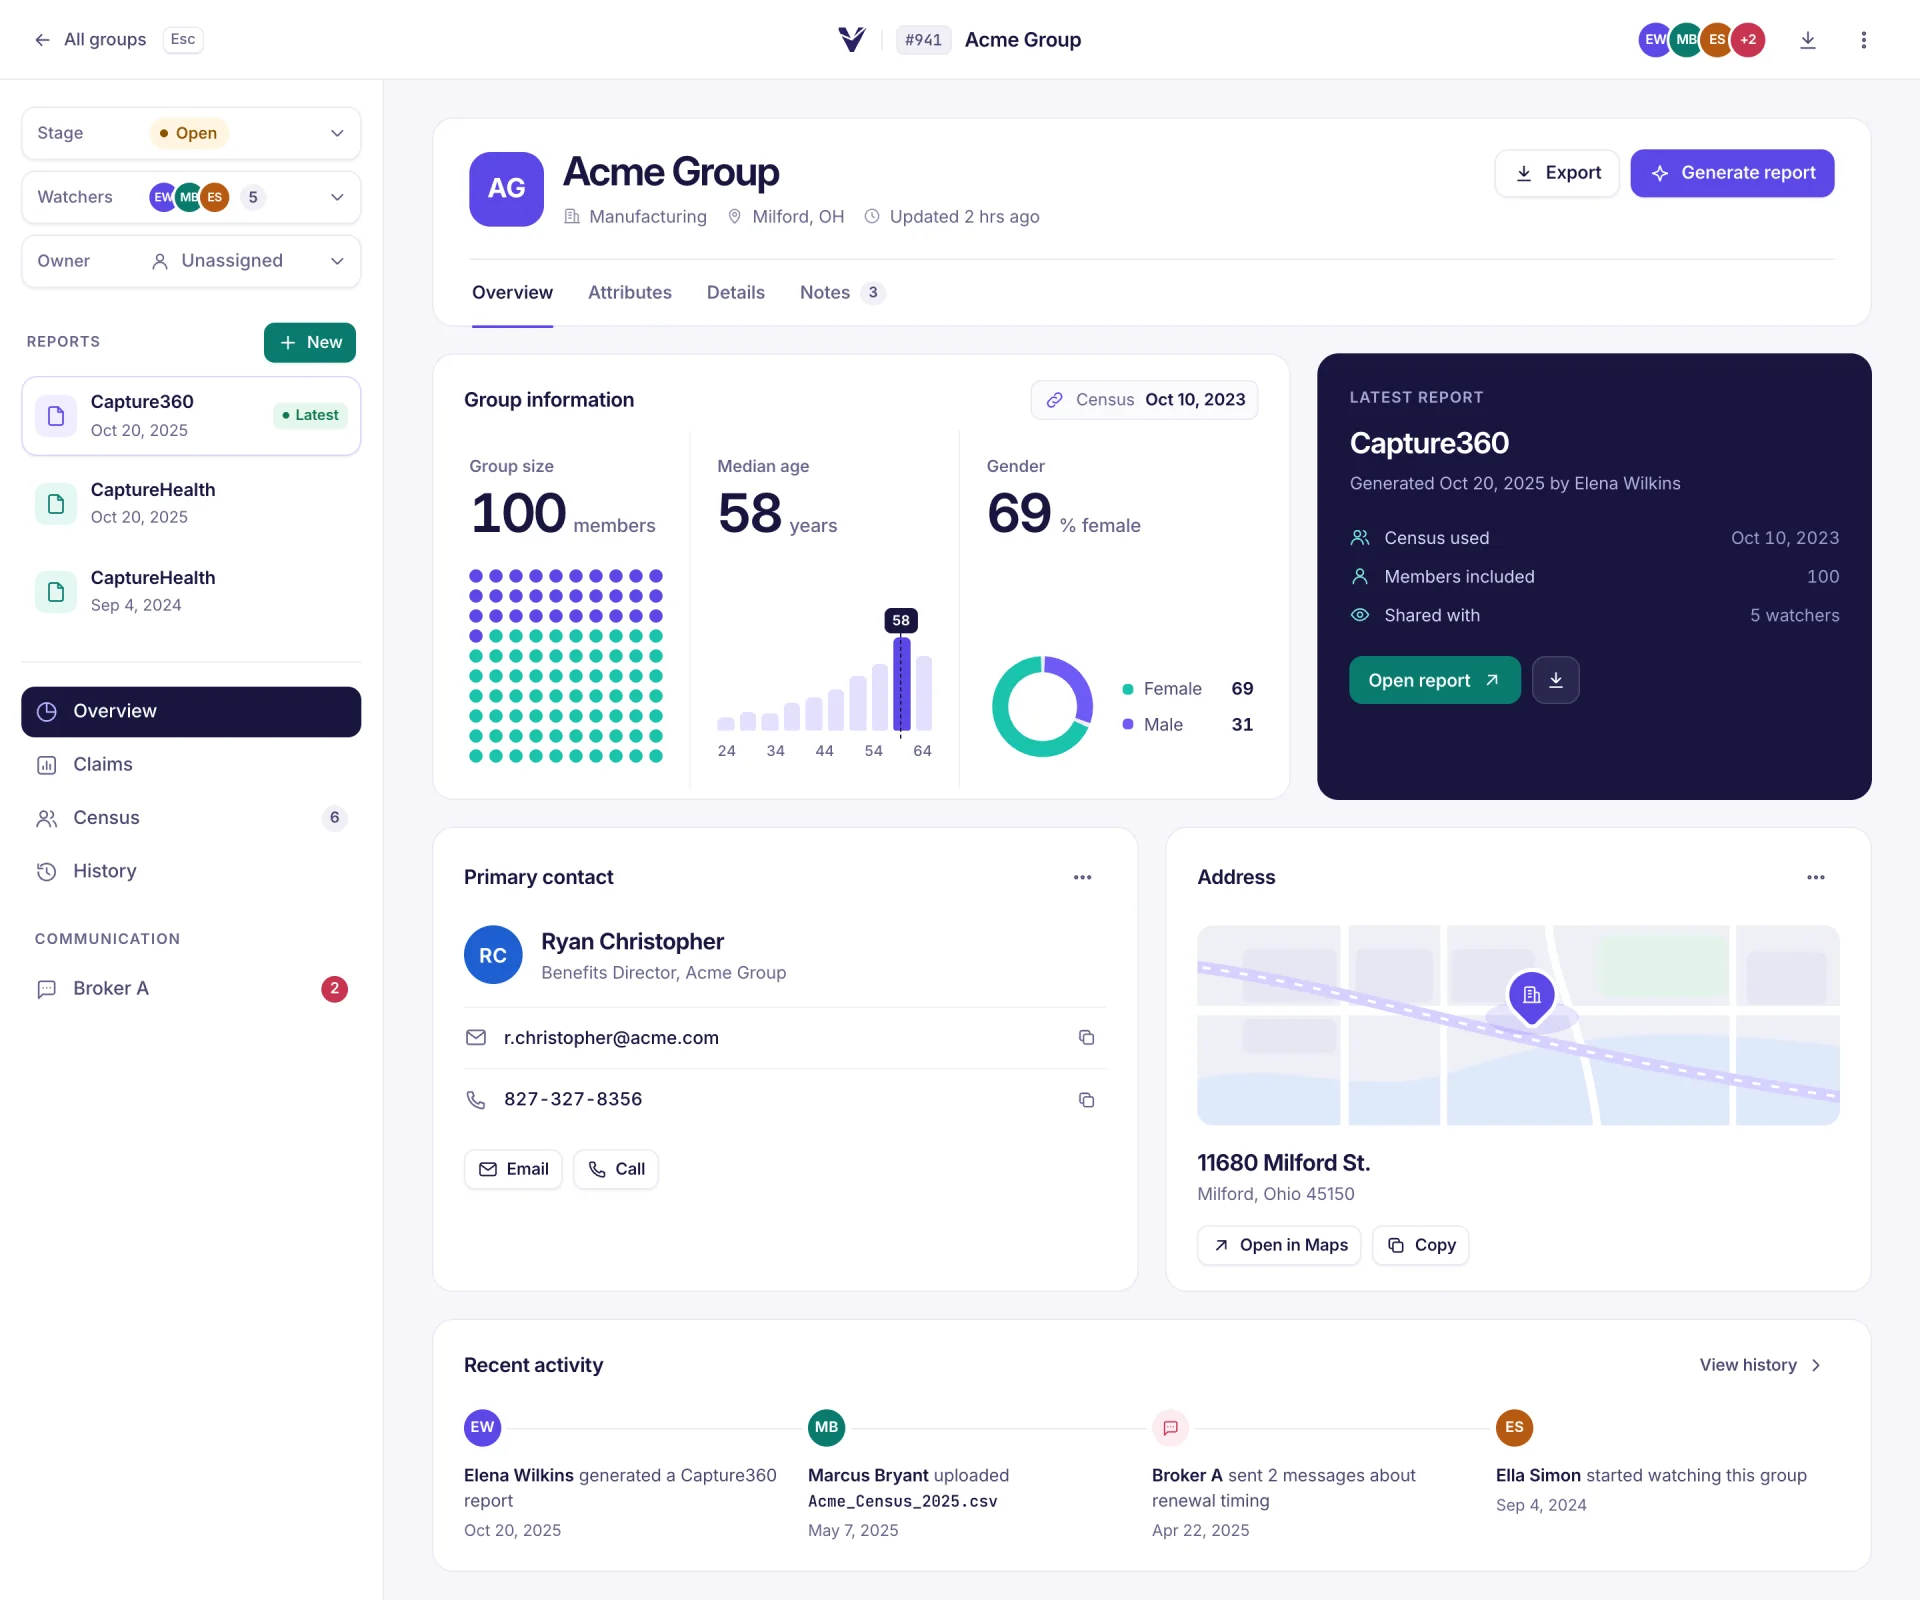Click the MB avatar in Recent activity
The image size is (1920, 1600).
pos(826,1427)
